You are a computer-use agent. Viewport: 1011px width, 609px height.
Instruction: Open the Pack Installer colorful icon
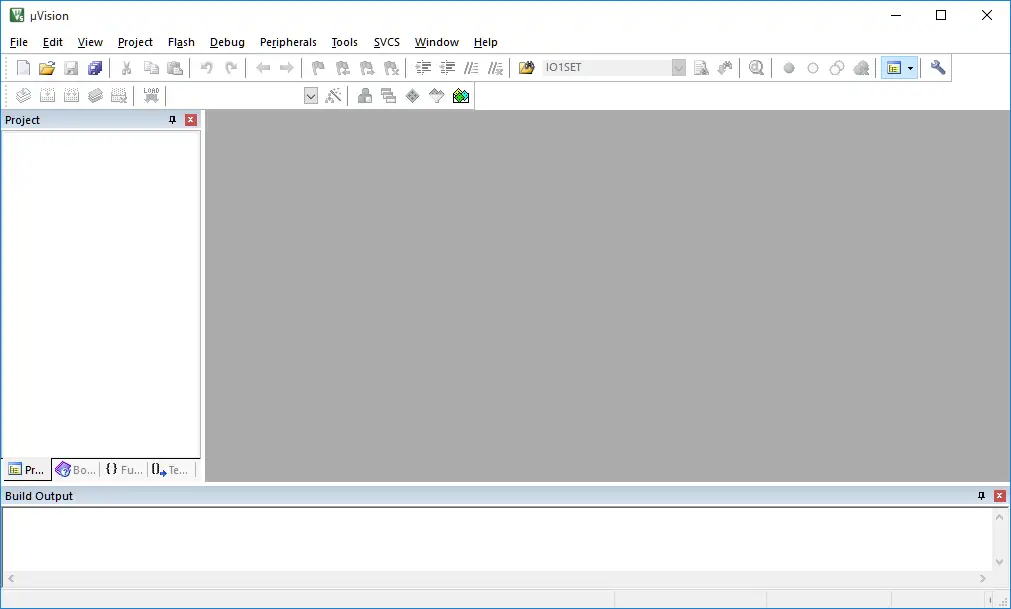(461, 96)
